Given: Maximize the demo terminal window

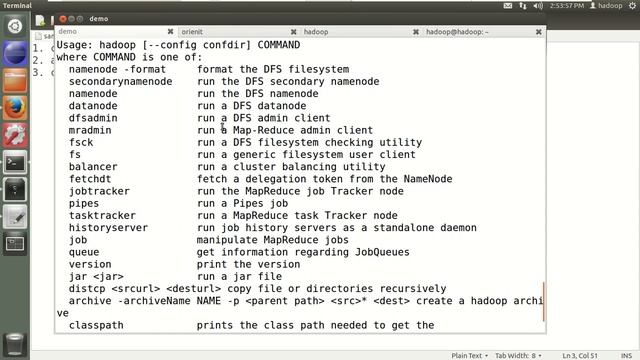Looking at the screenshot, I should [80, 19].
